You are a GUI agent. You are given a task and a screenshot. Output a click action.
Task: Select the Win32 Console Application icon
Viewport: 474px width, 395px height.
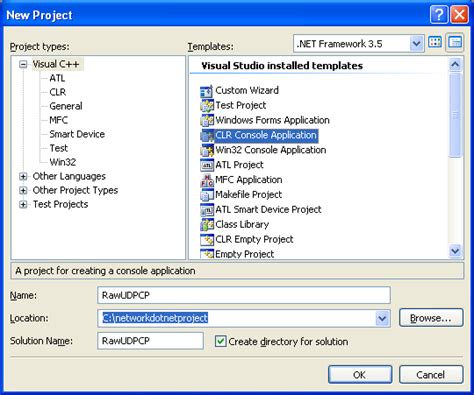click(206, 150)
